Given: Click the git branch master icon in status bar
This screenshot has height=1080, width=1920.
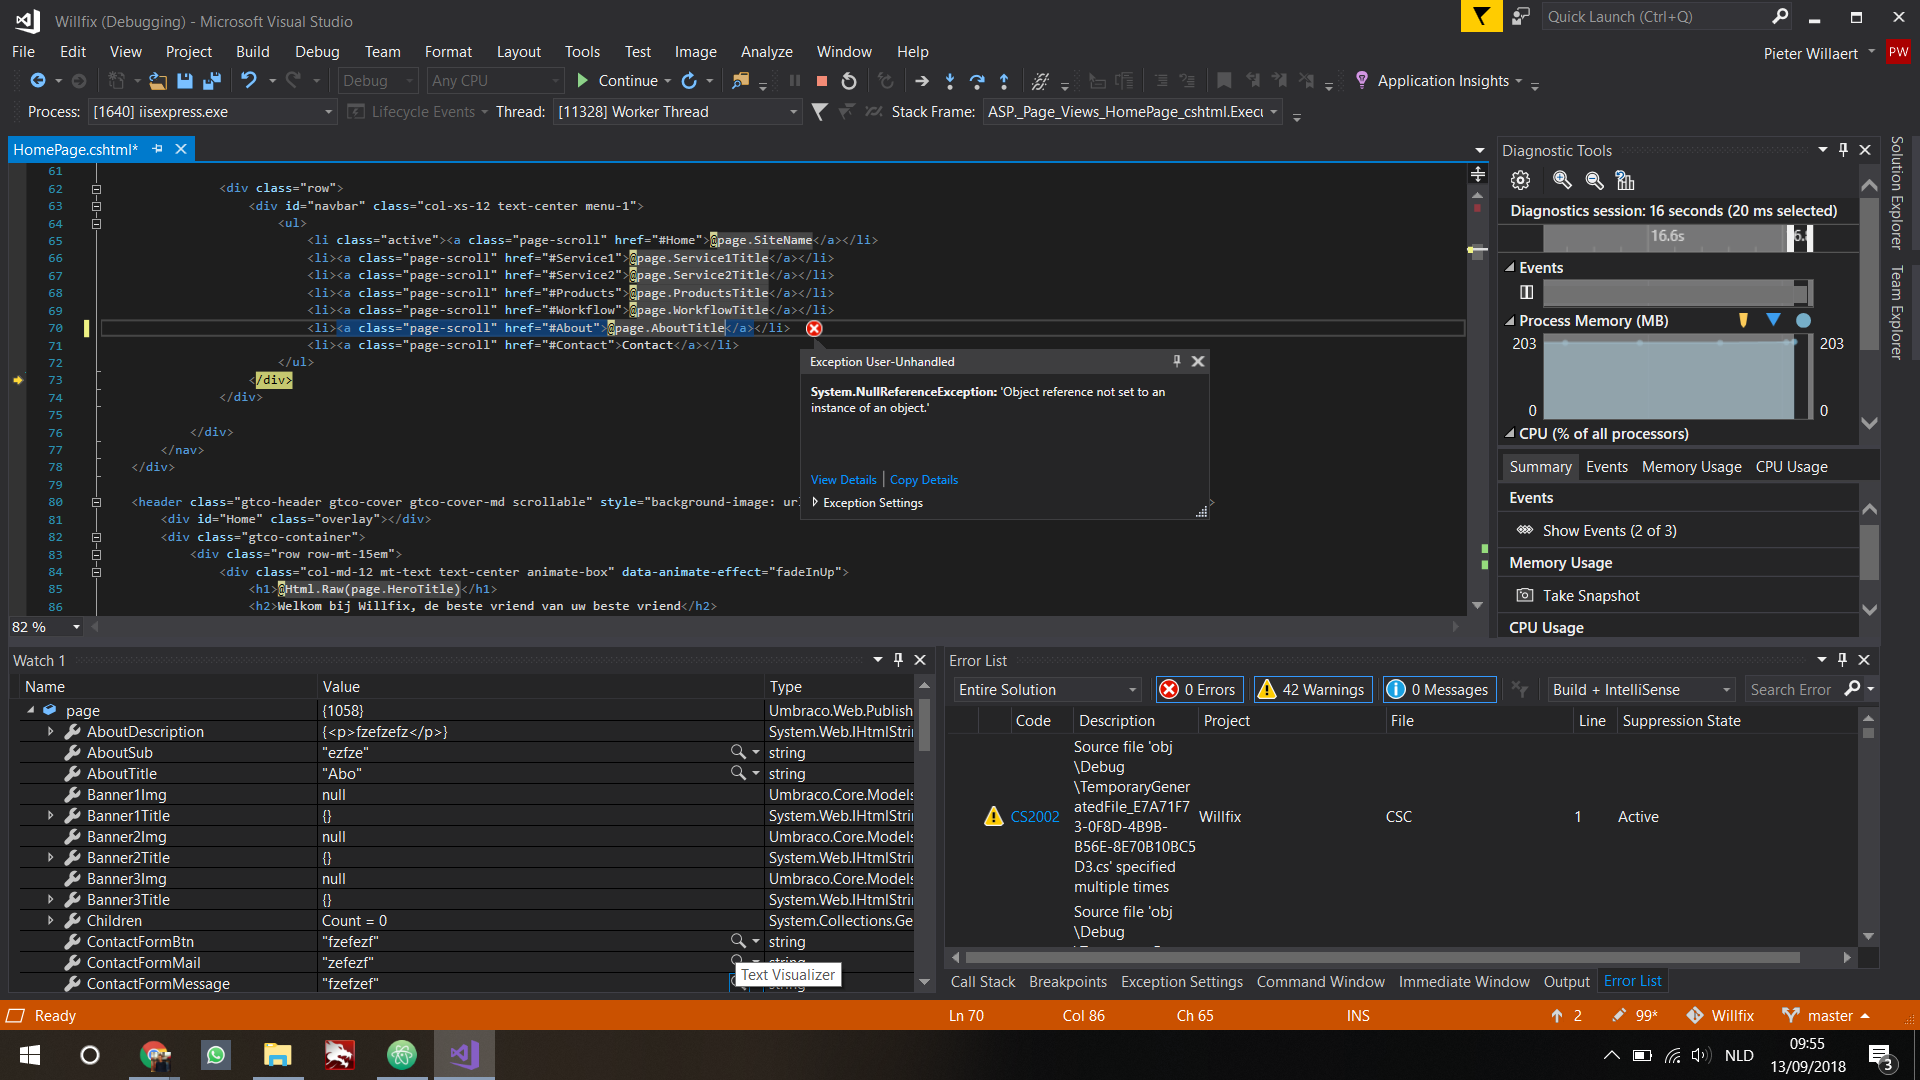Looking at the screenshot, I should (1790, 1015).
